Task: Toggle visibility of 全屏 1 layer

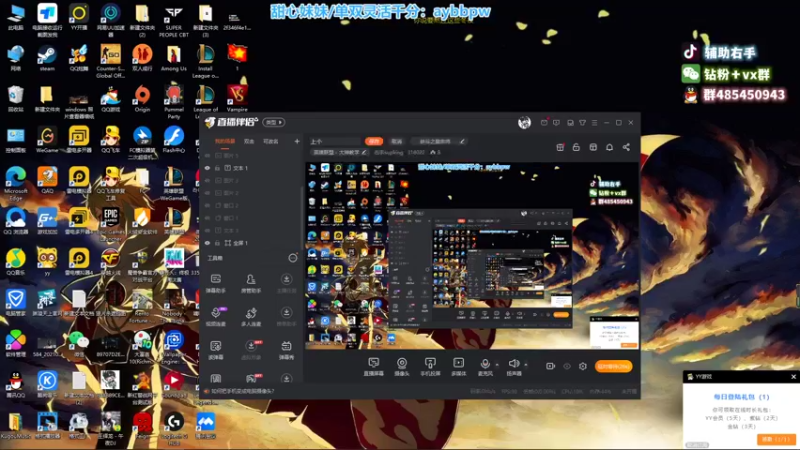Action: tap(207, 243)
